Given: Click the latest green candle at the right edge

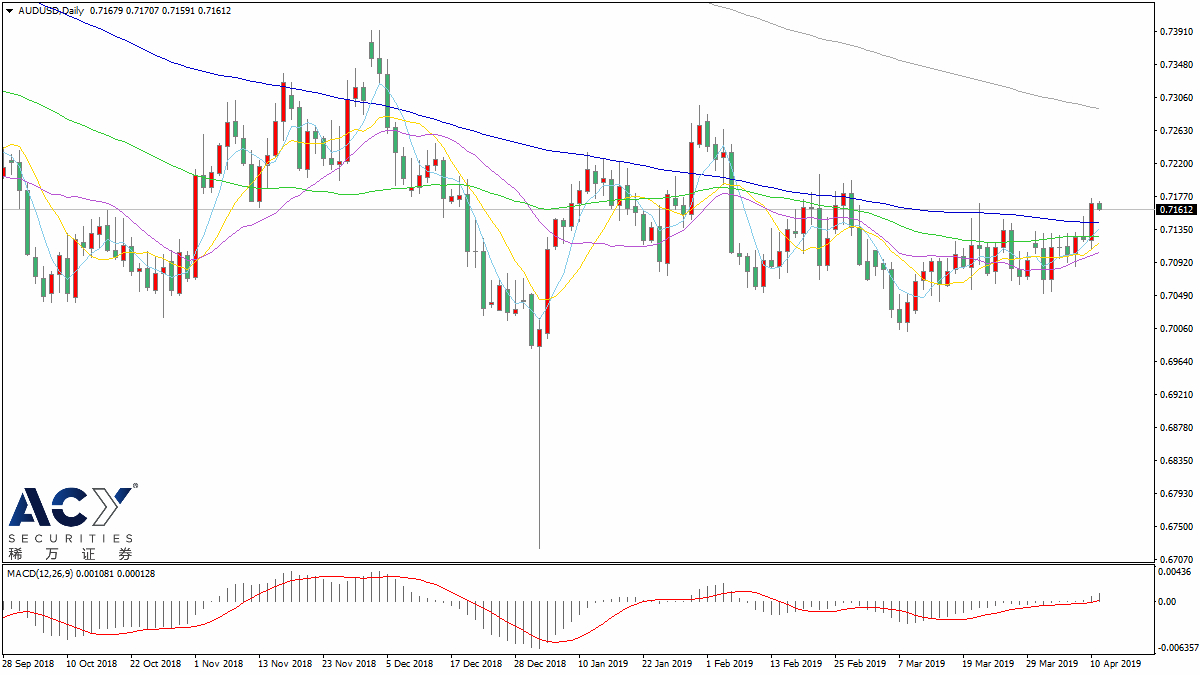Looking at the screenshot, I should point(1100,205).
